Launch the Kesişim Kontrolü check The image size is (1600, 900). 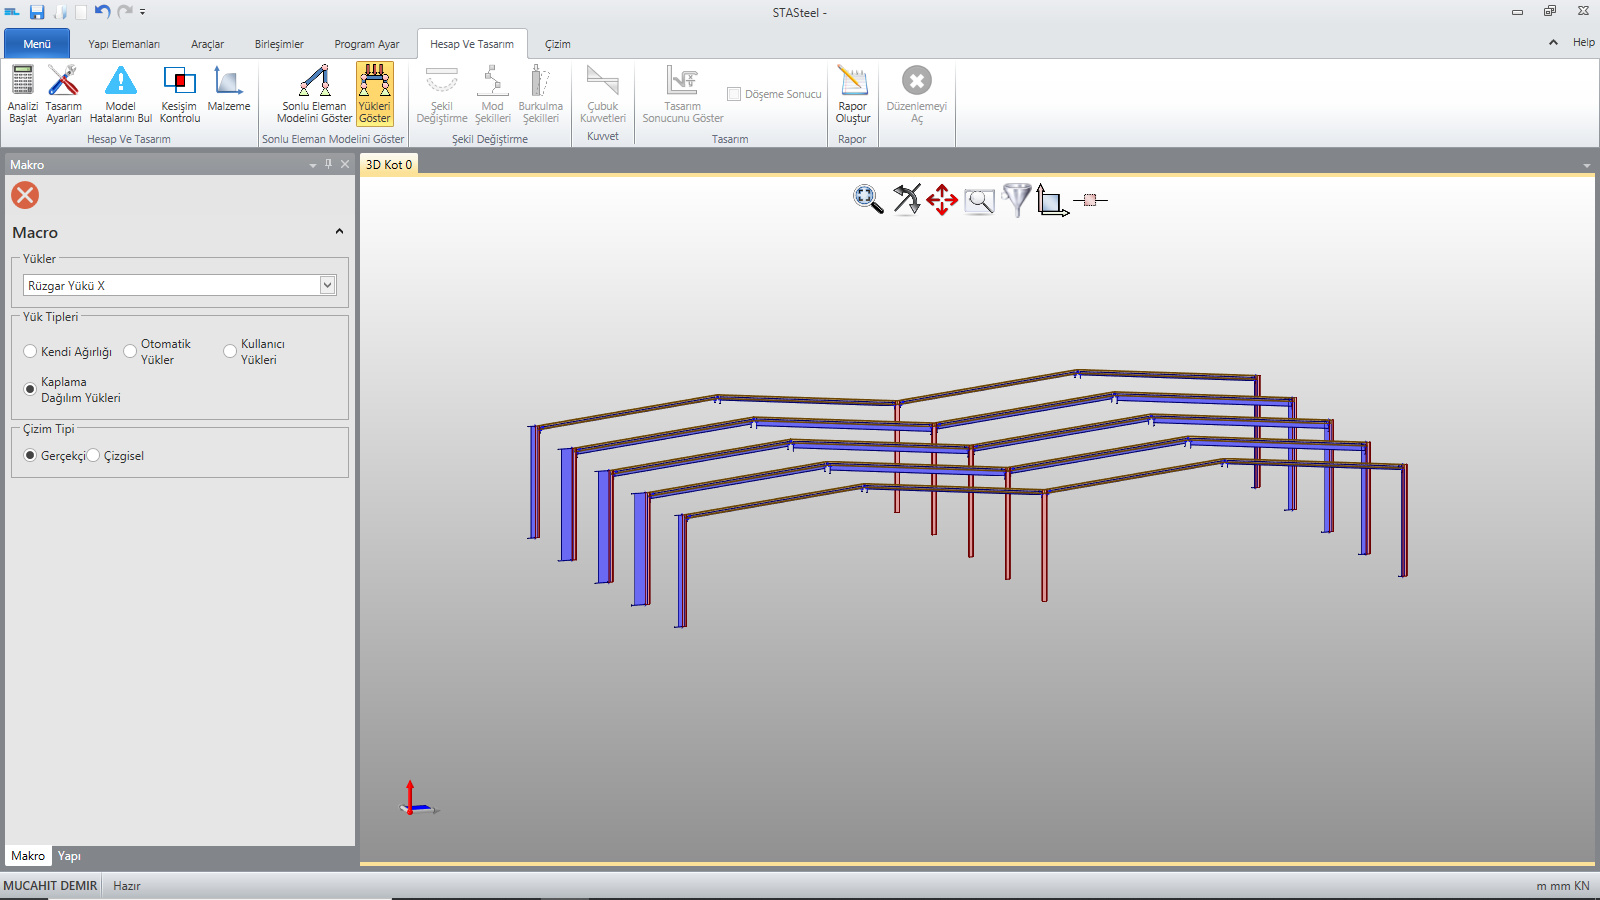point(180,81)
